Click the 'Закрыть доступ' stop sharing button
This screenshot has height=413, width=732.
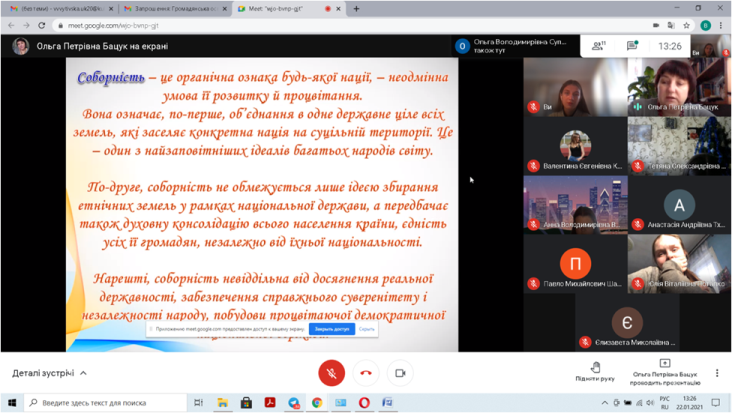click(331, 329)
